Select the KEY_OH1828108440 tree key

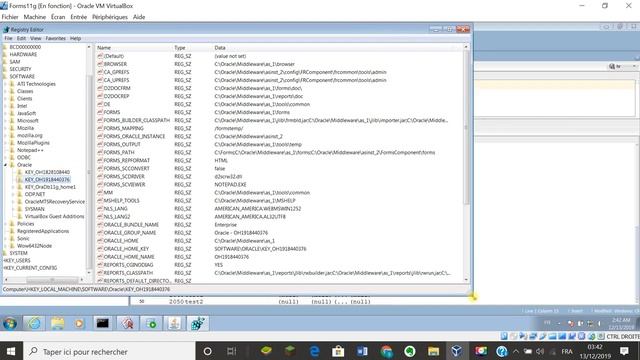(47, 172)
